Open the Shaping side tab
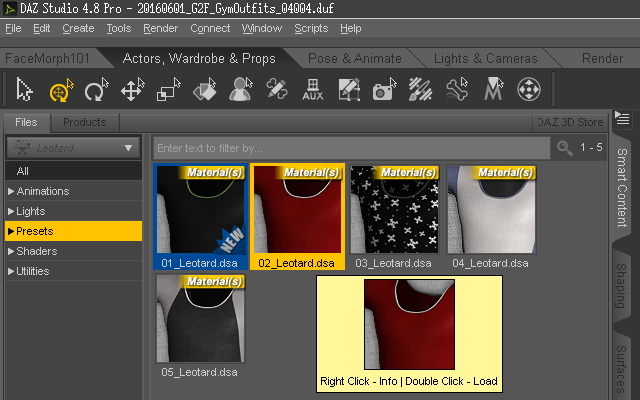The image size is (640, 400). pyautogui.click(x=622, y=286)
